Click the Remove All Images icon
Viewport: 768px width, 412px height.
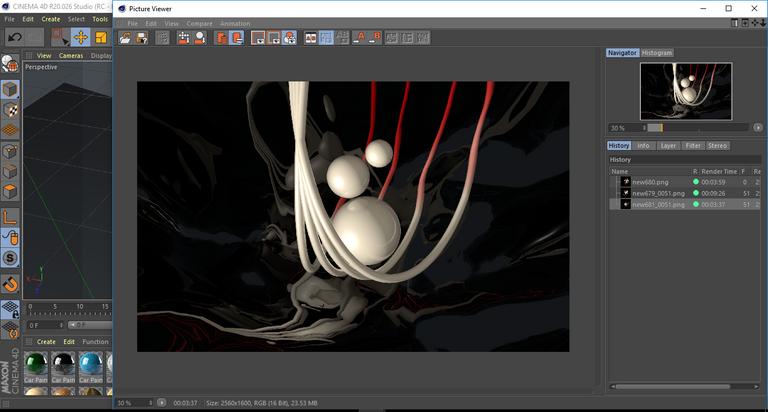coord(221,38)
